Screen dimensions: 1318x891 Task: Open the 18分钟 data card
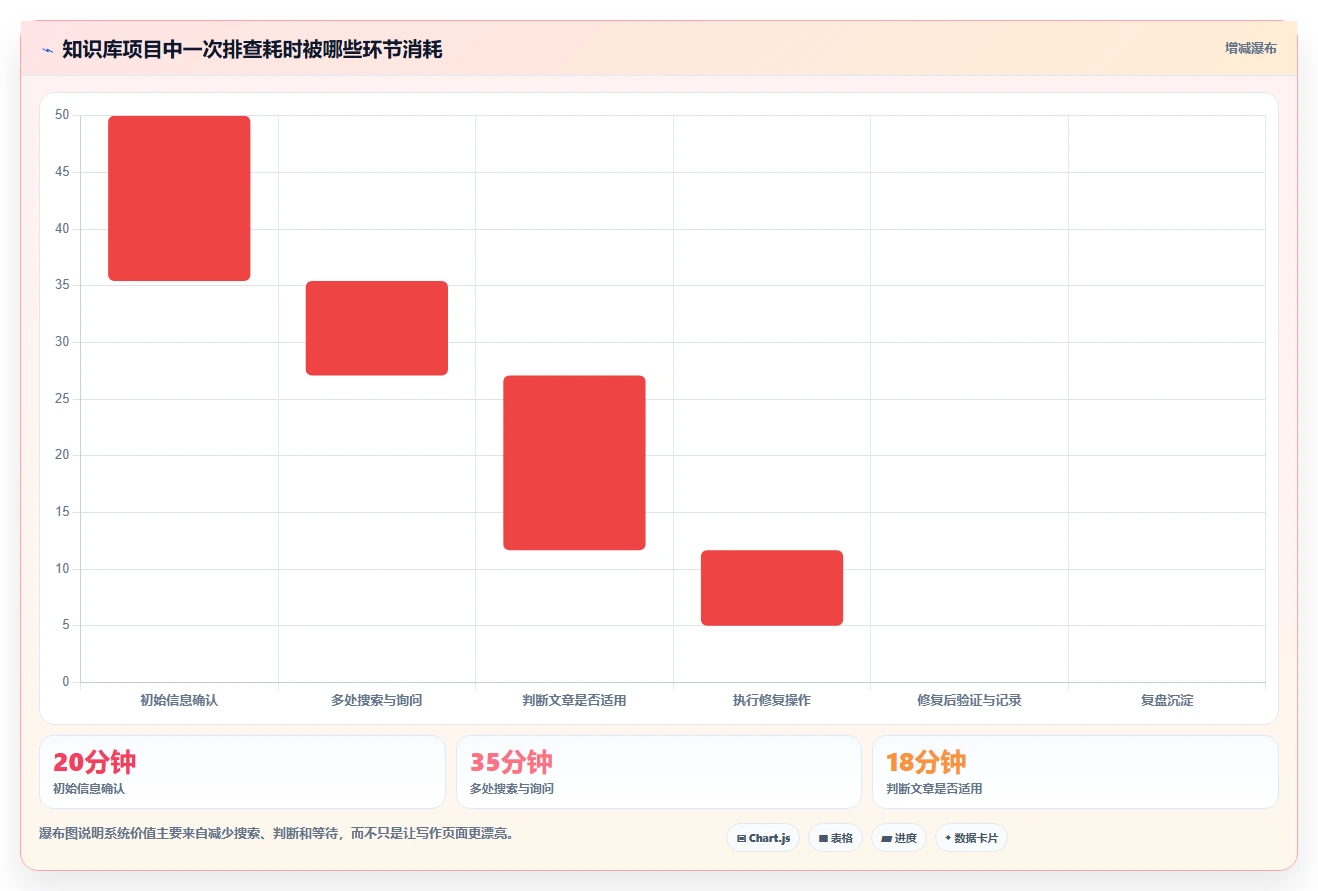pyautogui.click(x=1075, y=772)
